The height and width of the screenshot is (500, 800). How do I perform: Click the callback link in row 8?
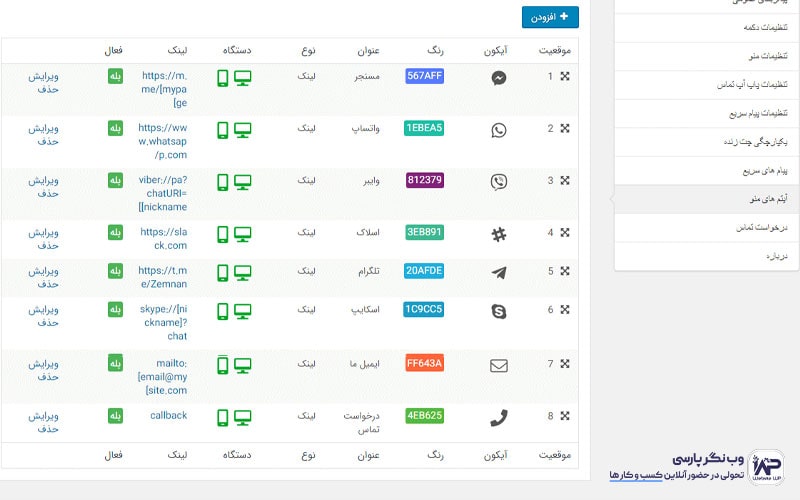(x=168, y=415)
